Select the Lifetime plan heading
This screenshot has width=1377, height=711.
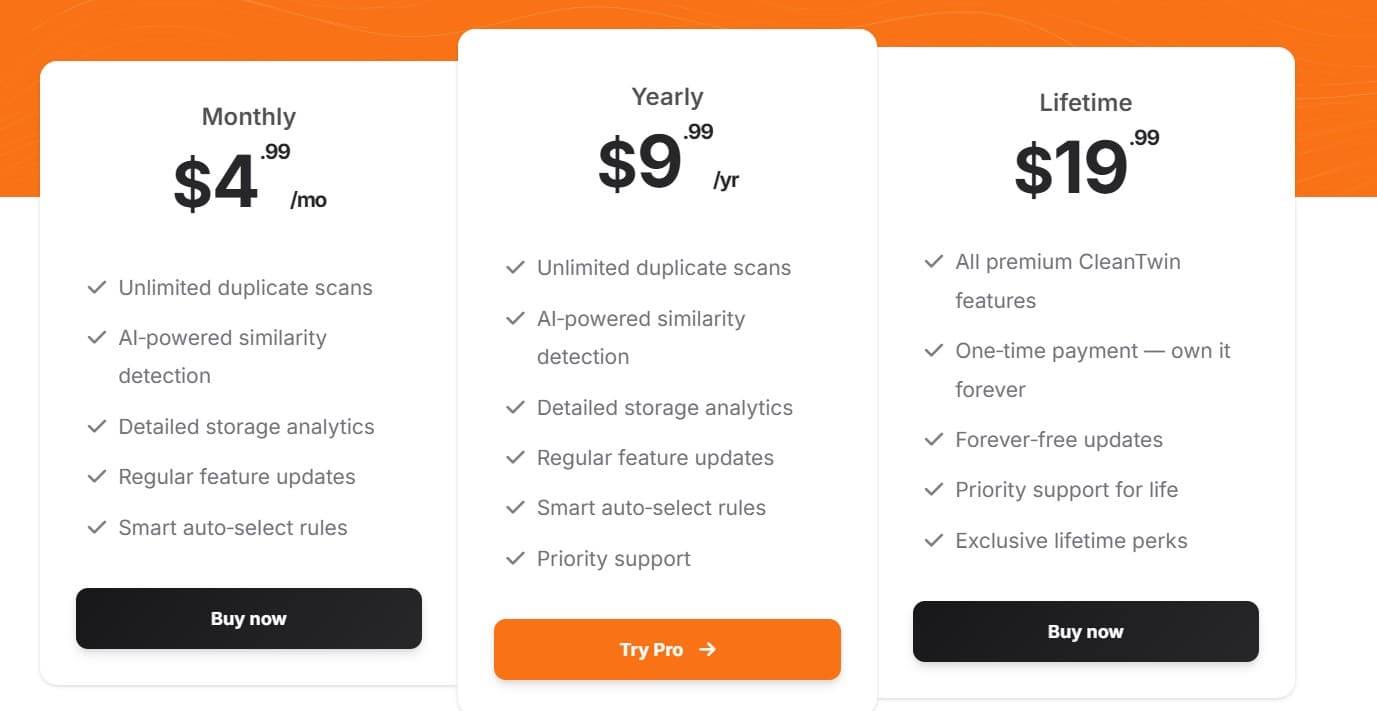[1084, 102]
